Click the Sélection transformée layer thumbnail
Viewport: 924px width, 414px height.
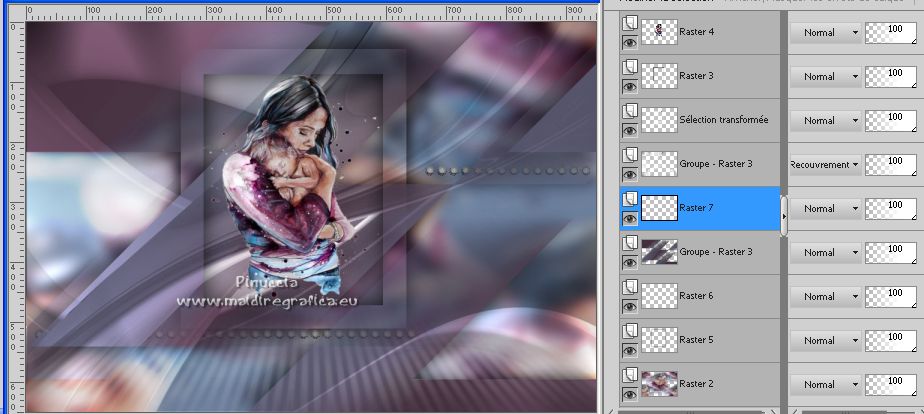[659, 120]
